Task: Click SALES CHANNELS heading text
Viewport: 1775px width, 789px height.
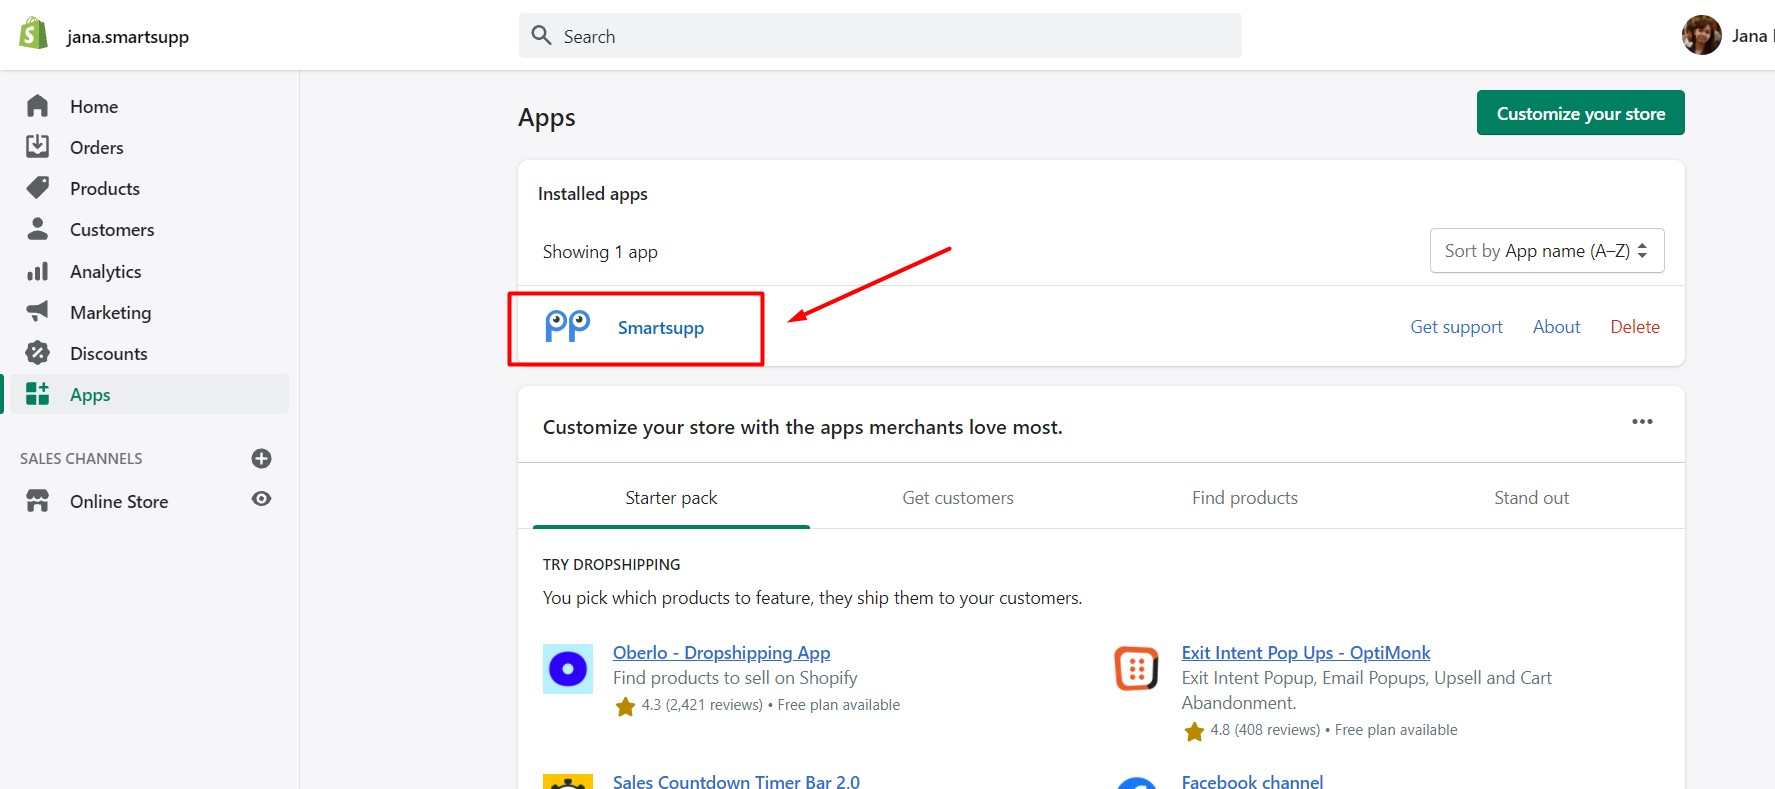Action: pyautogui.click(x=81, y=458)
